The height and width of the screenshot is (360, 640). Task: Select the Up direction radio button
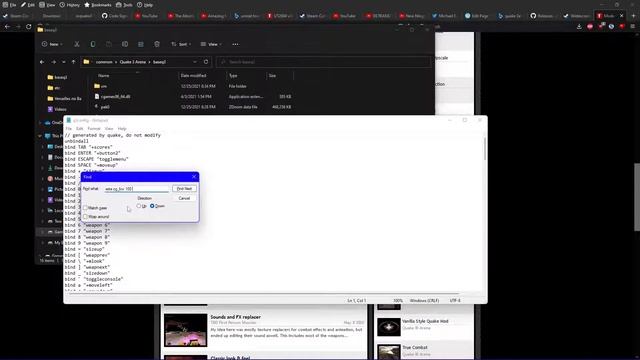tap(139, 206)
